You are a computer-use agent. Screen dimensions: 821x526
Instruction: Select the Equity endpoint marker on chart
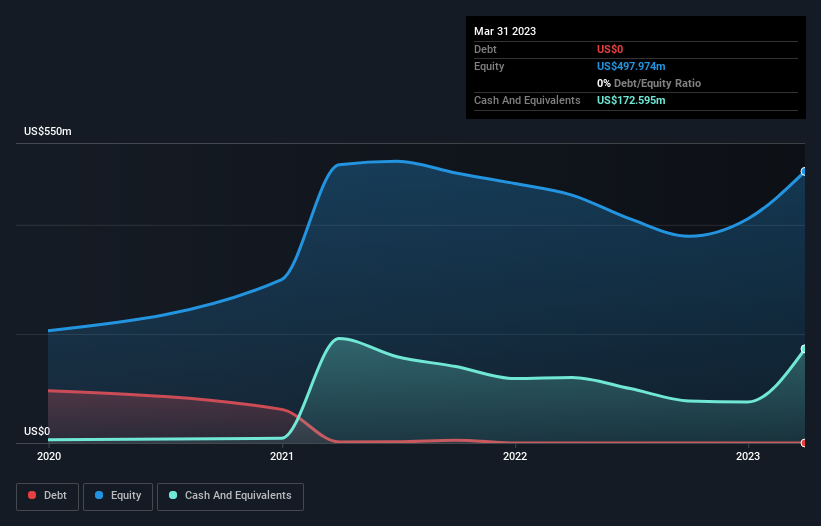tap(804, 172)
